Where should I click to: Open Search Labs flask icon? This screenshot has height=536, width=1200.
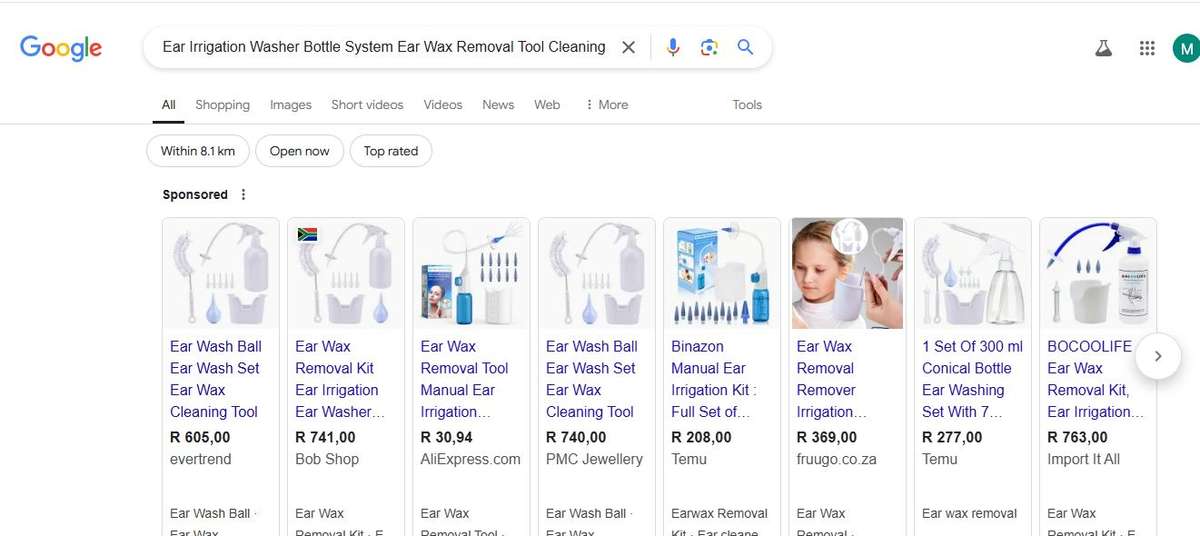(x=1103, y=48)
